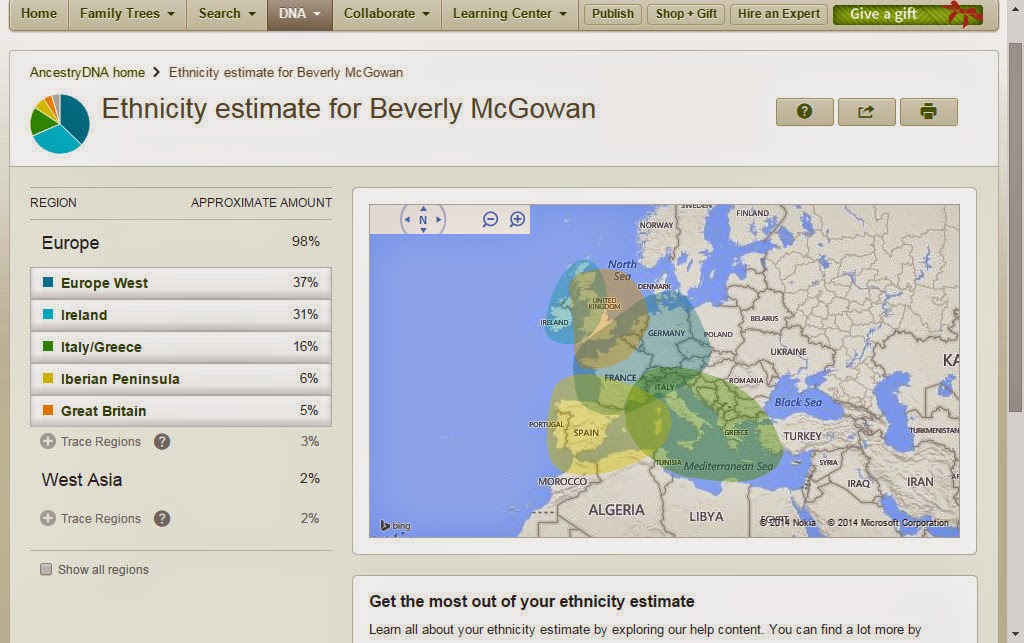Image resolution: width=1024 pixels, height=643 pixels.
Task: Click the Great Britain orange color swatch
Action: point(48,410)
